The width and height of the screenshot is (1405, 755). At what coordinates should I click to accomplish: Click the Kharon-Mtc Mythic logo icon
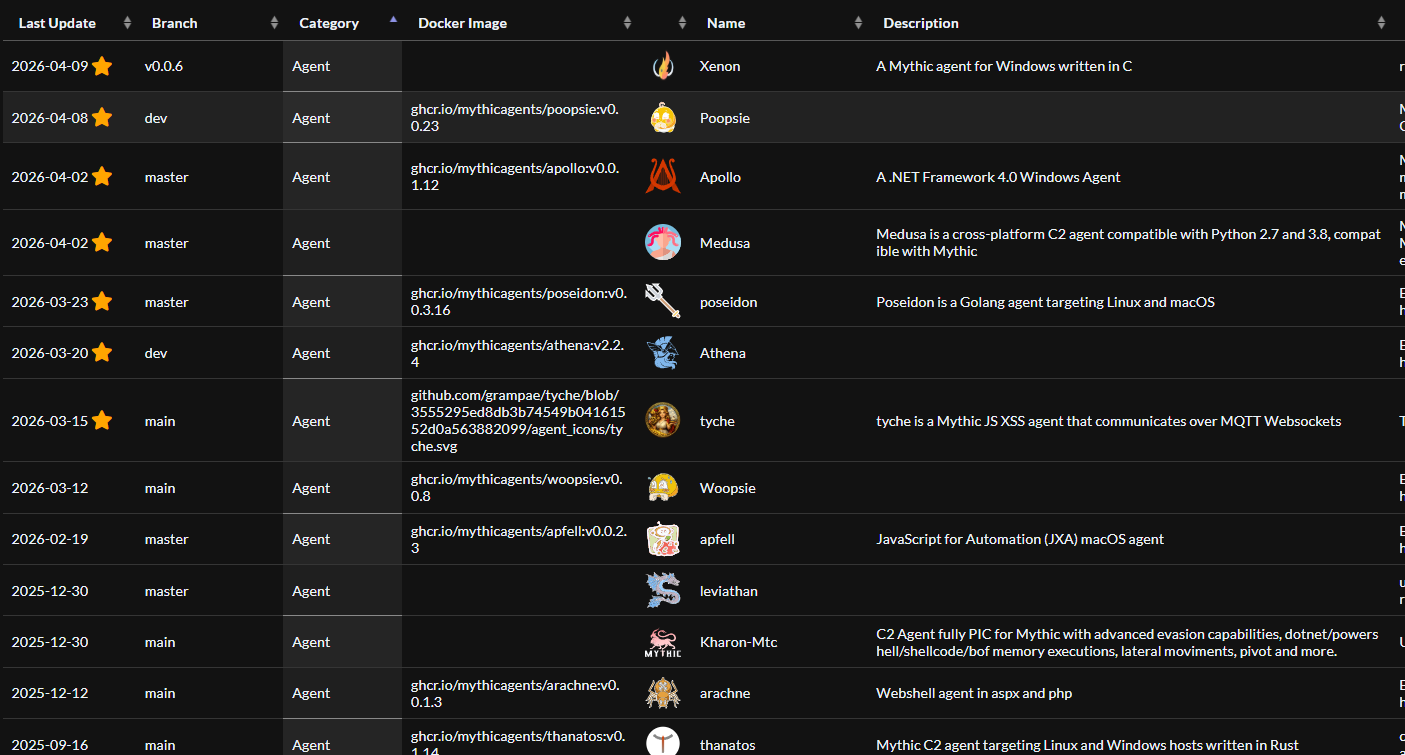pyautogui.click(x=663, y=642)
